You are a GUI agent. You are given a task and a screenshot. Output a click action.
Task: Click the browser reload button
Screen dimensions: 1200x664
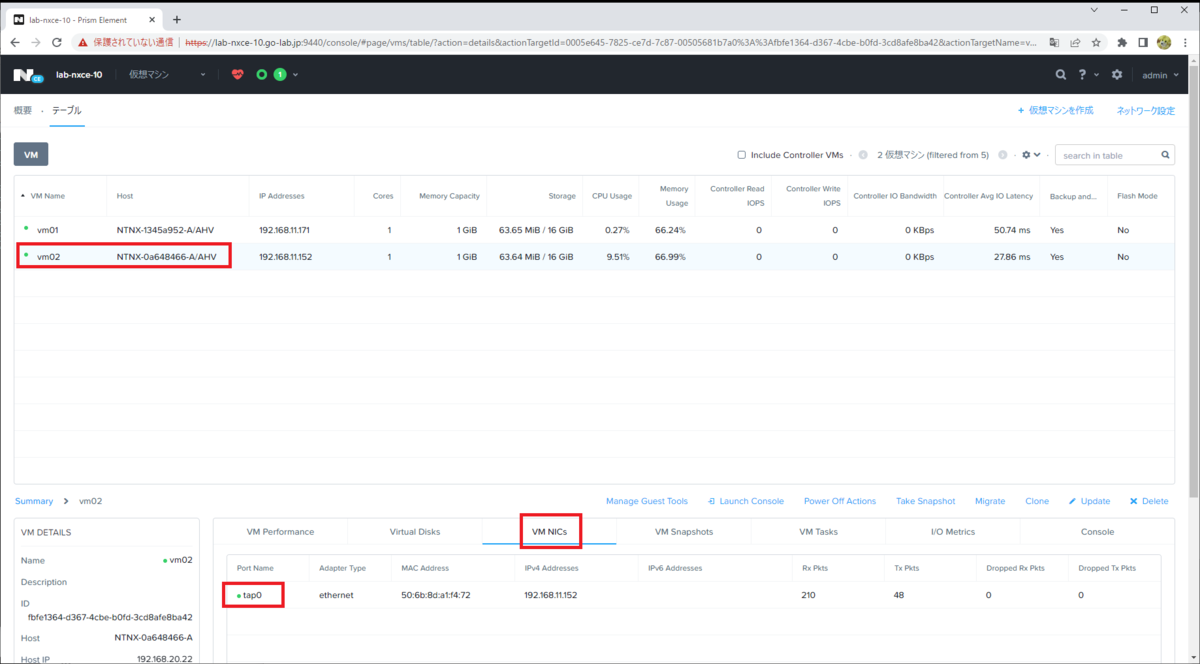tap(56, 42)
